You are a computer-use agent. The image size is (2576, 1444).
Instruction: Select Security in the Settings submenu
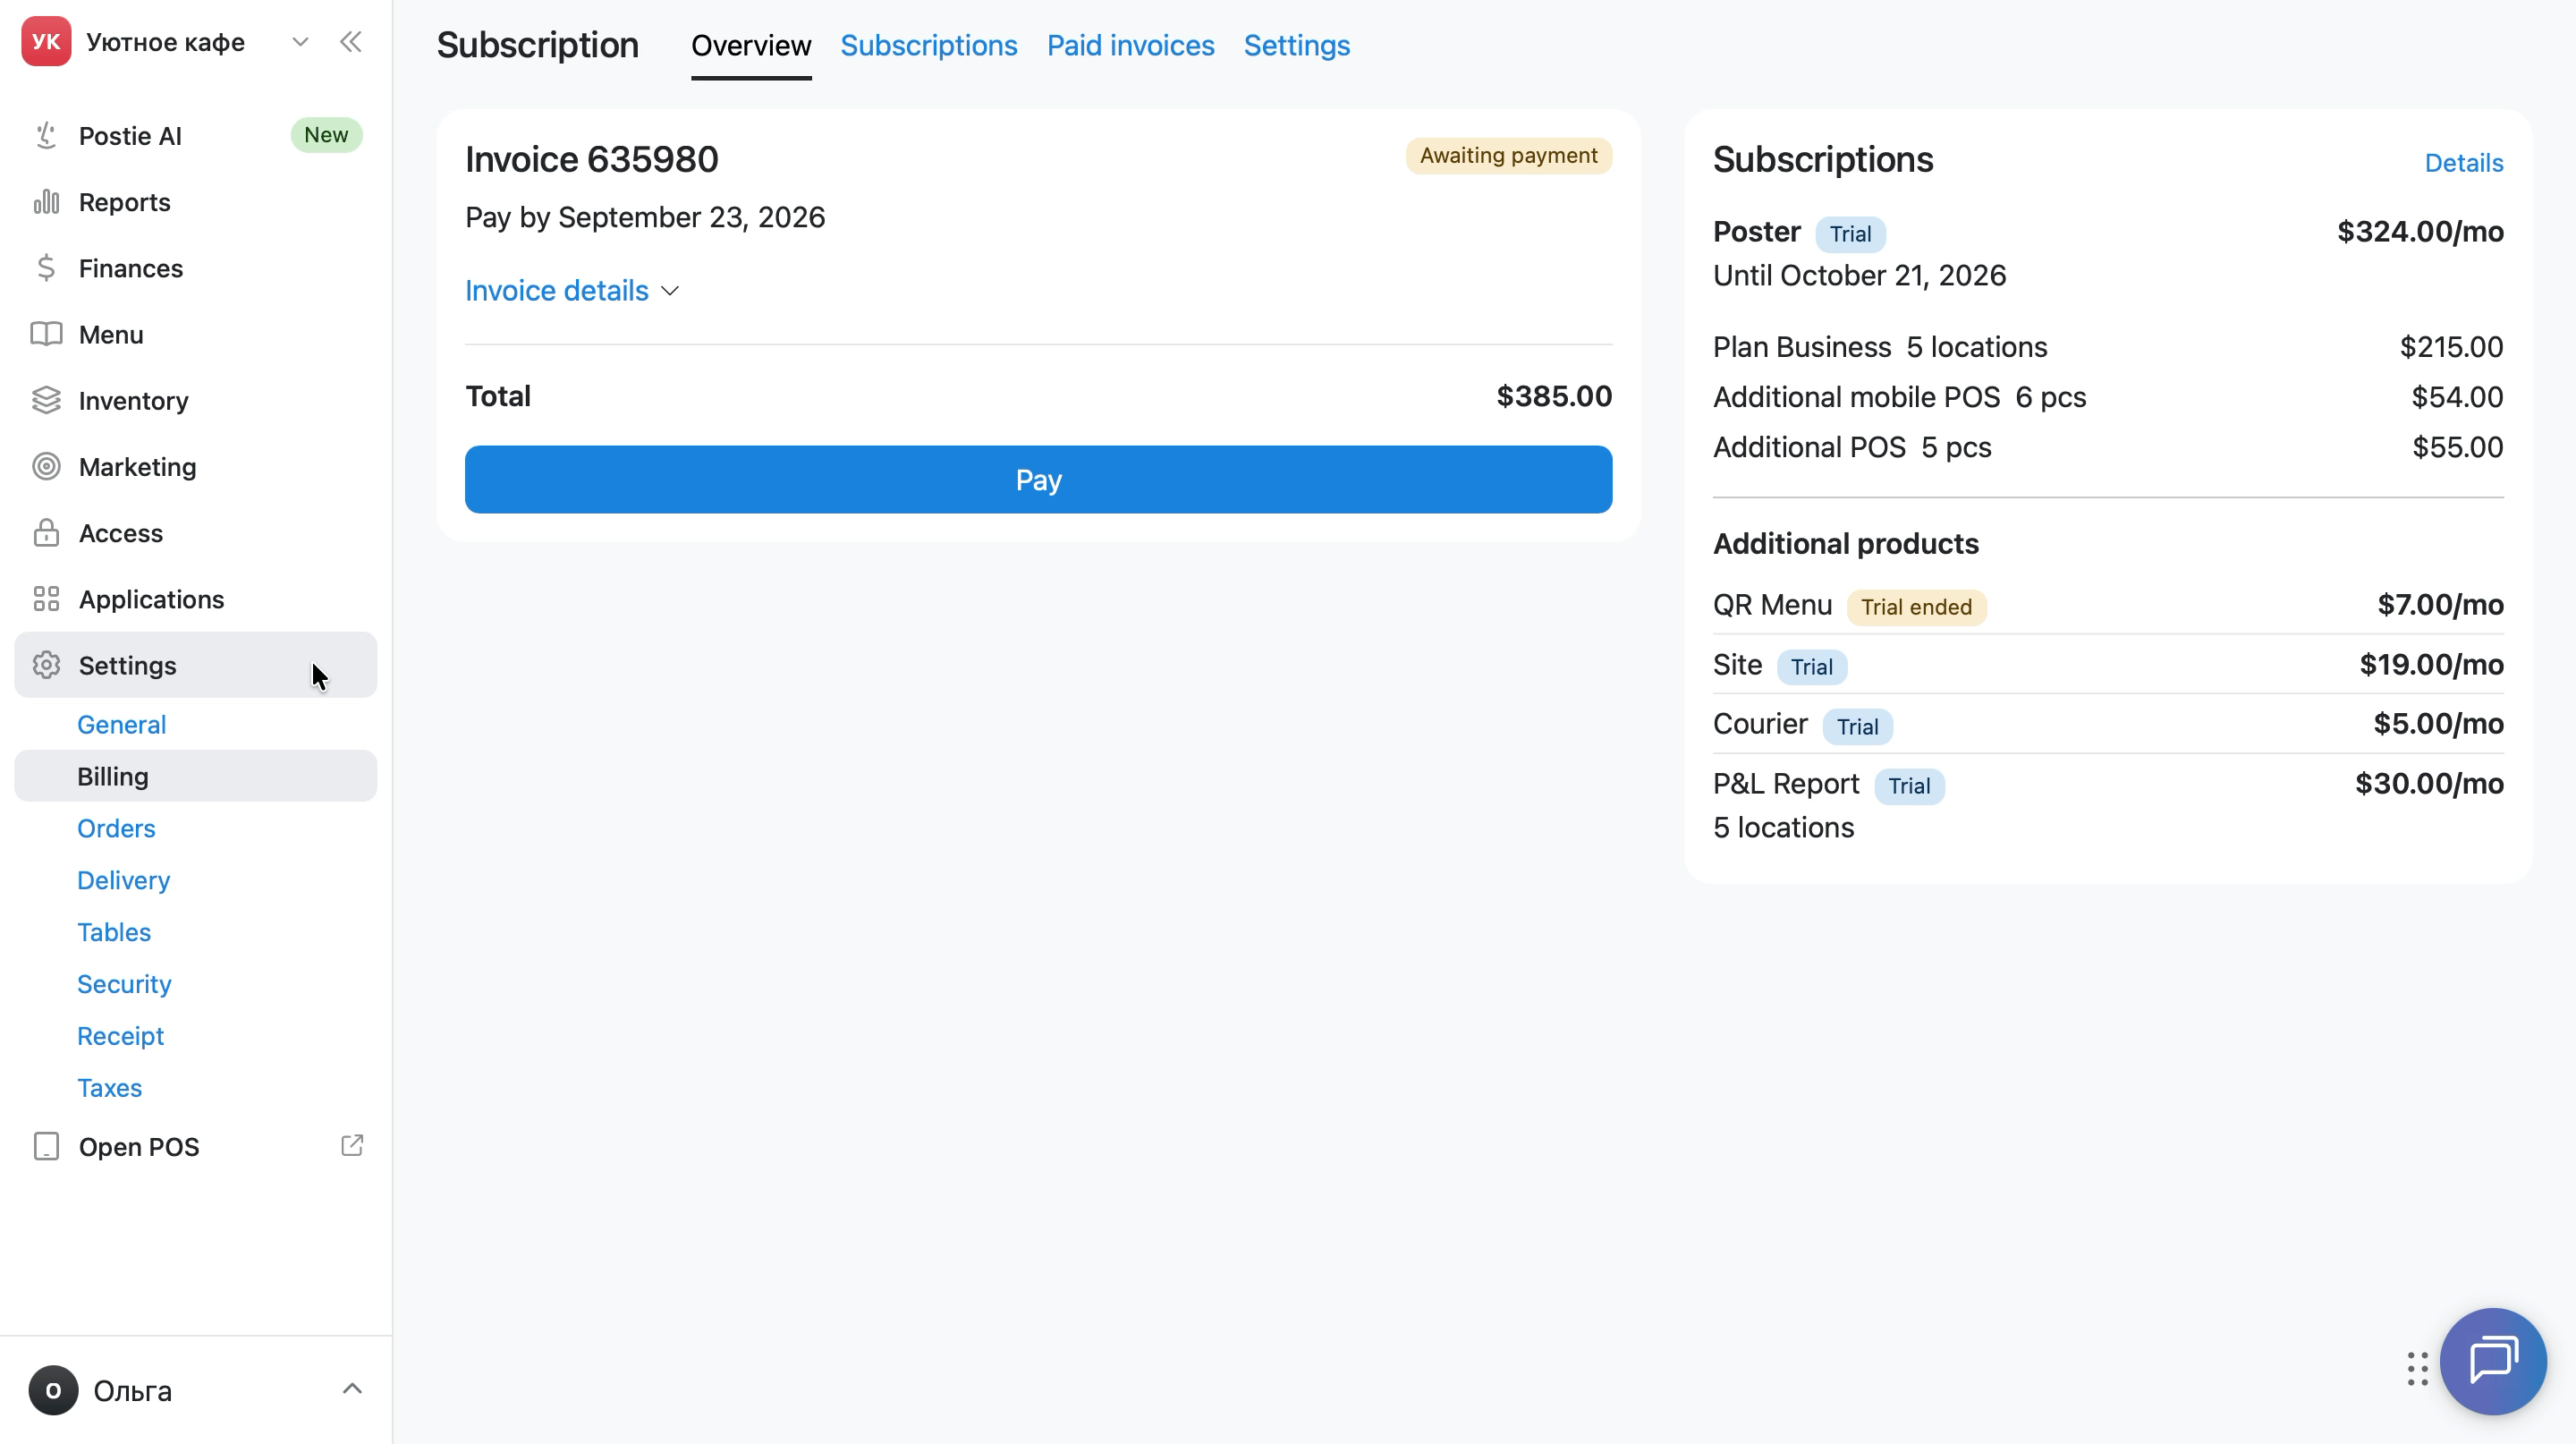(x=124, y=984)
